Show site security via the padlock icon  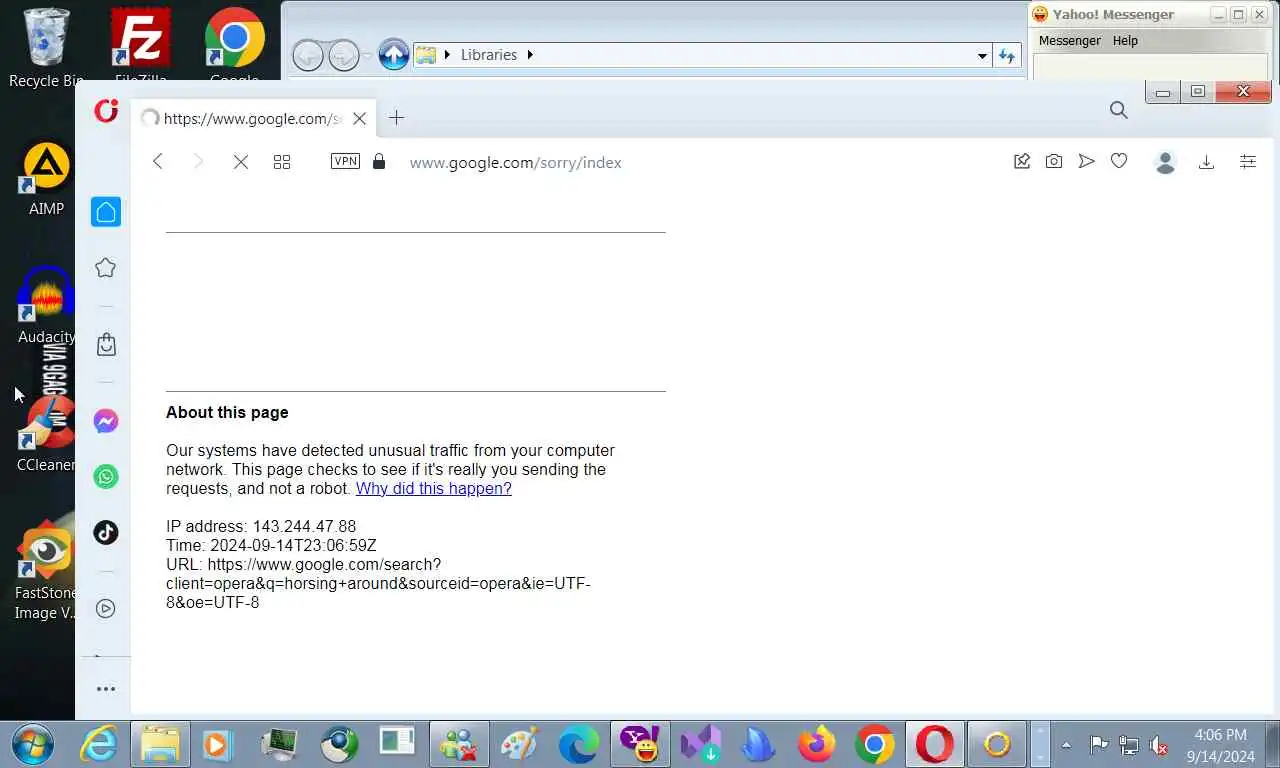(379, 161)
